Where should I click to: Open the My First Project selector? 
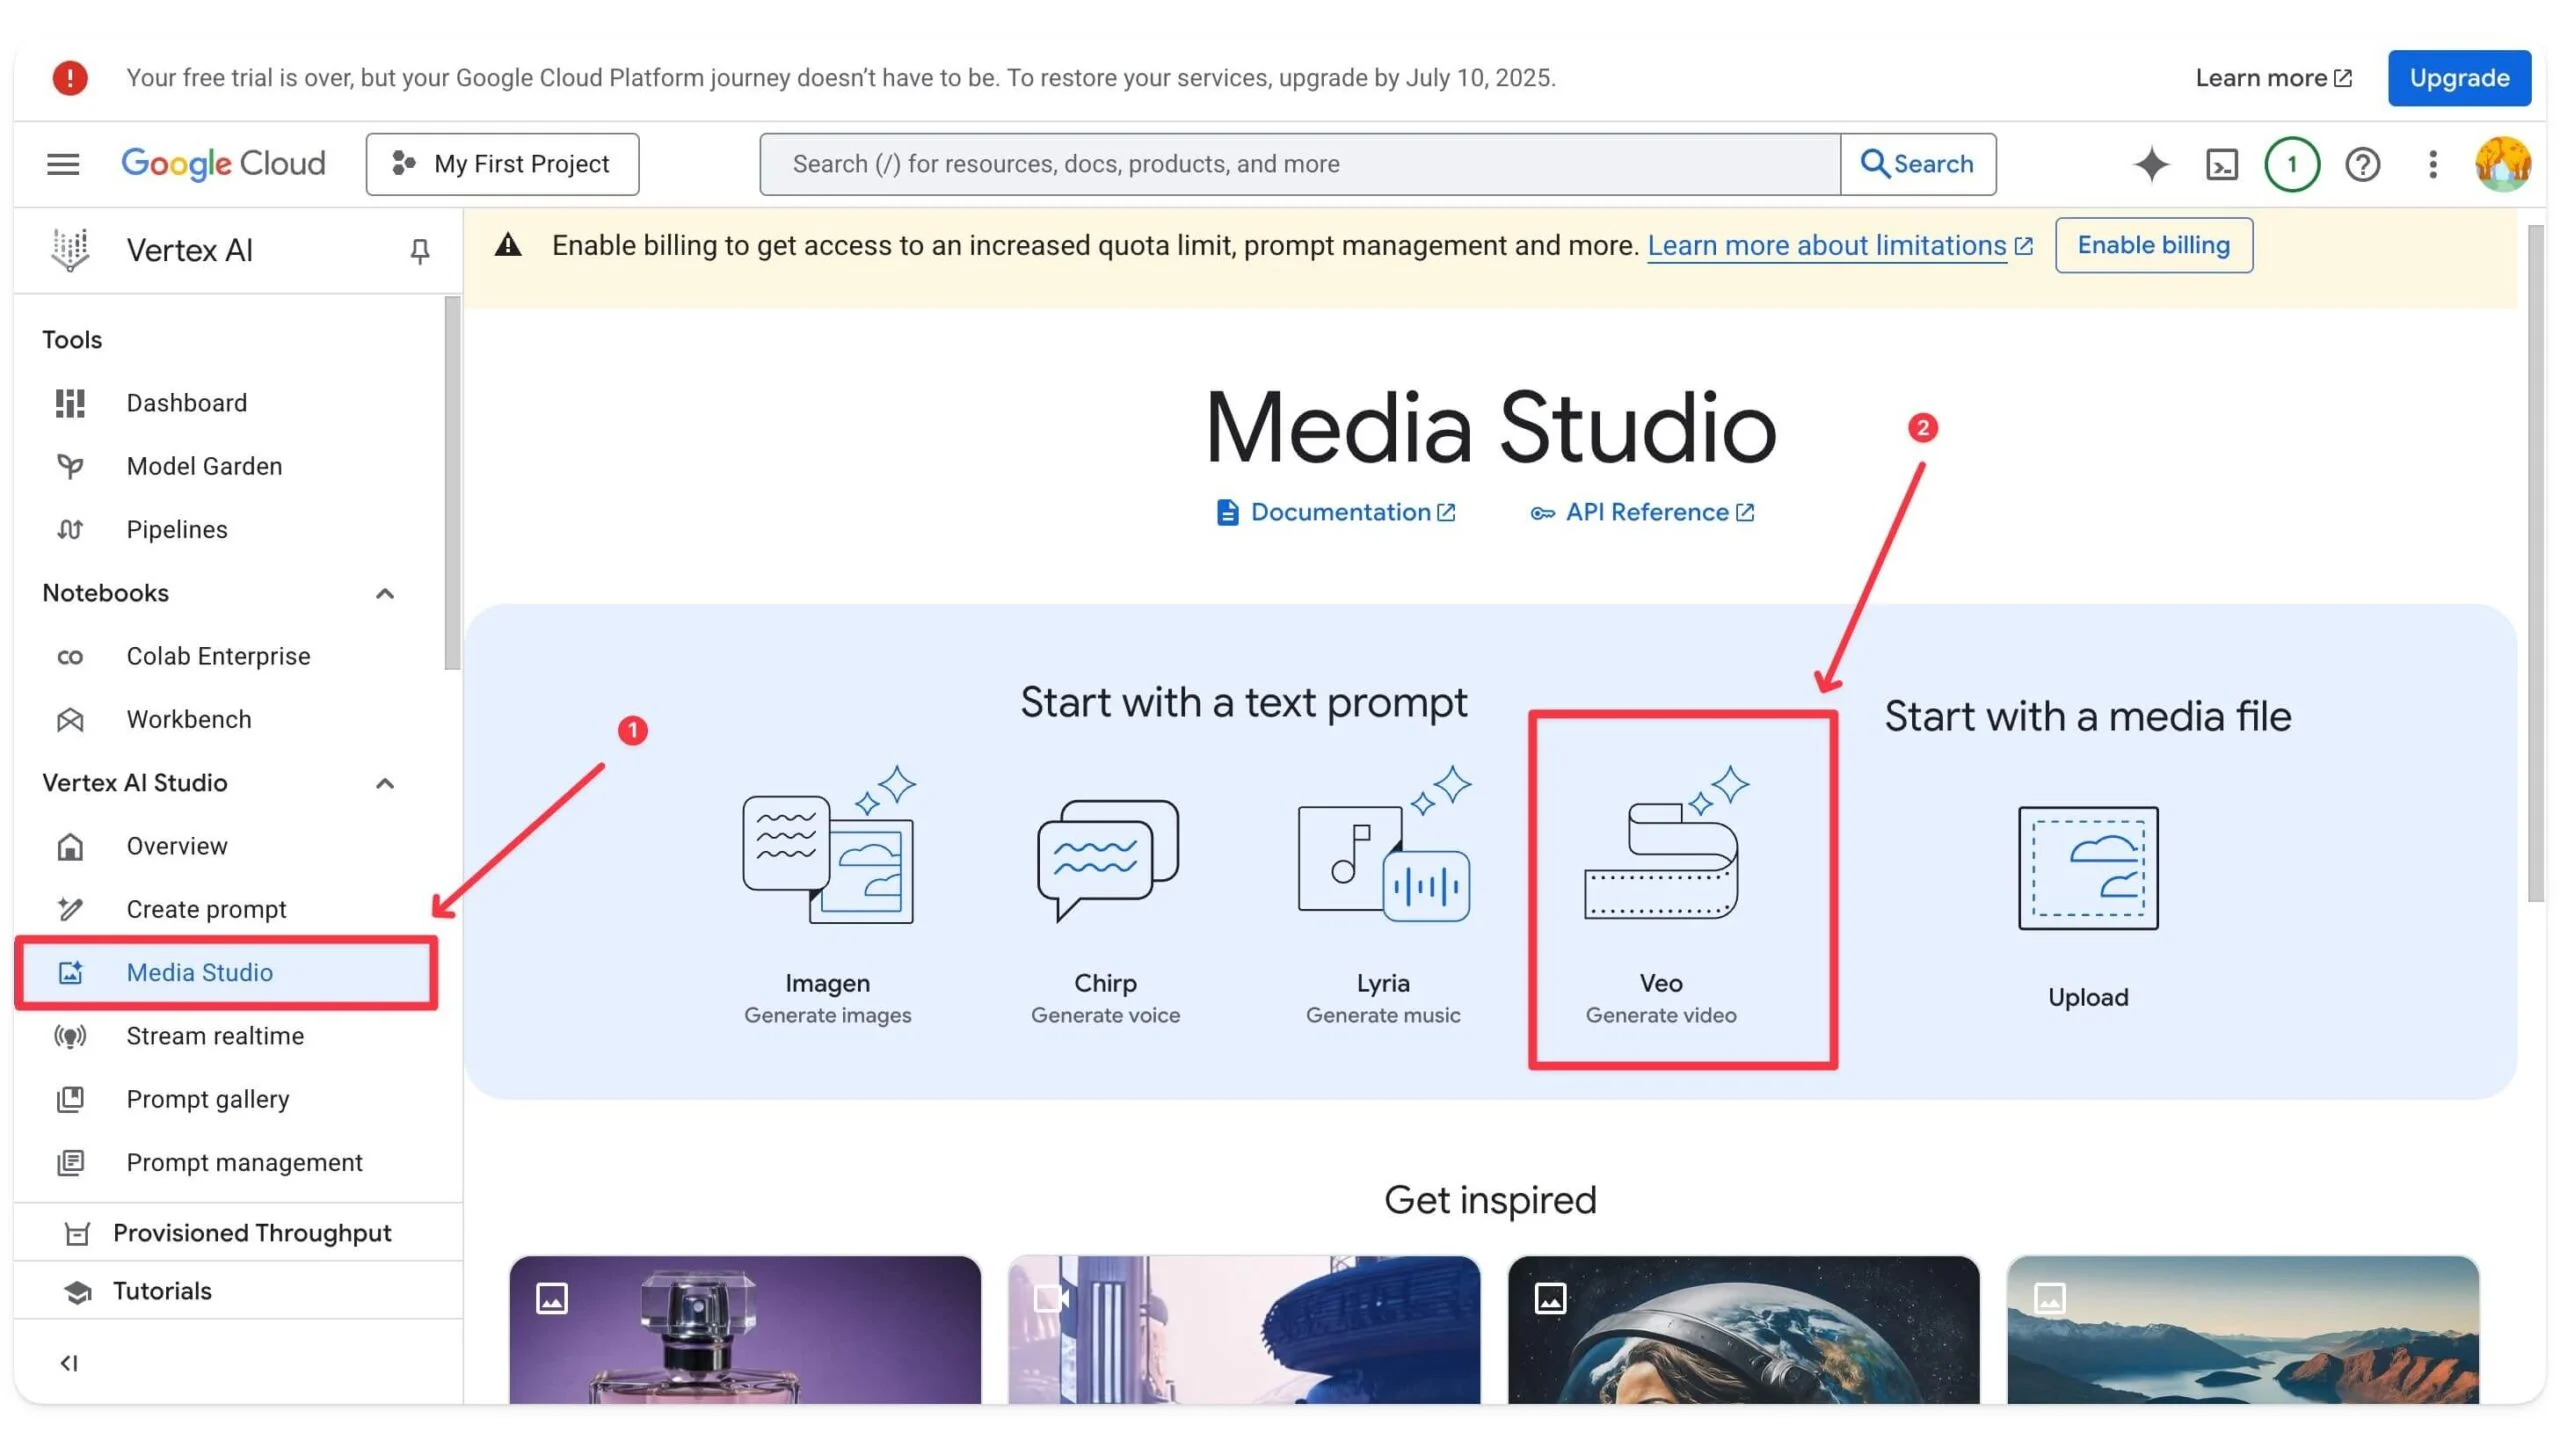point(502,164)
